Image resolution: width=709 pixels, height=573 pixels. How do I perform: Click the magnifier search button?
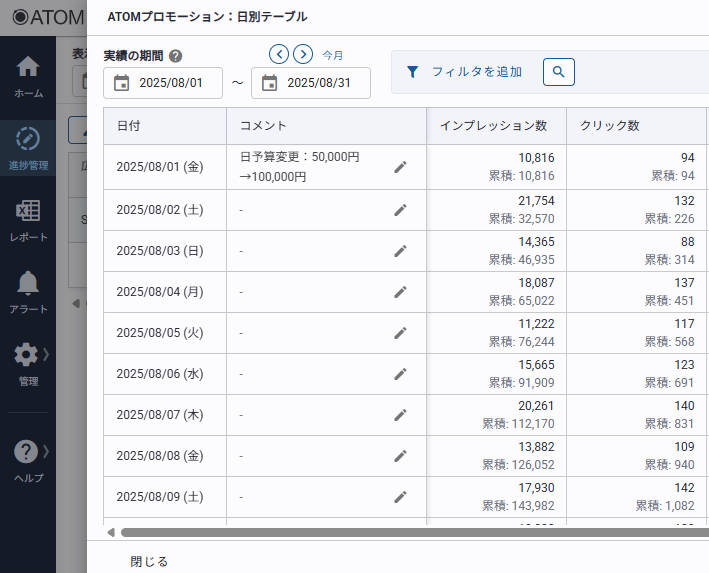tap(559, 72)
